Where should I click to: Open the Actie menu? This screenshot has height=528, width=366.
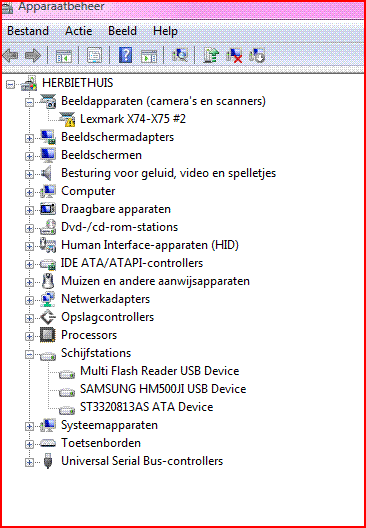click(78, 31)
